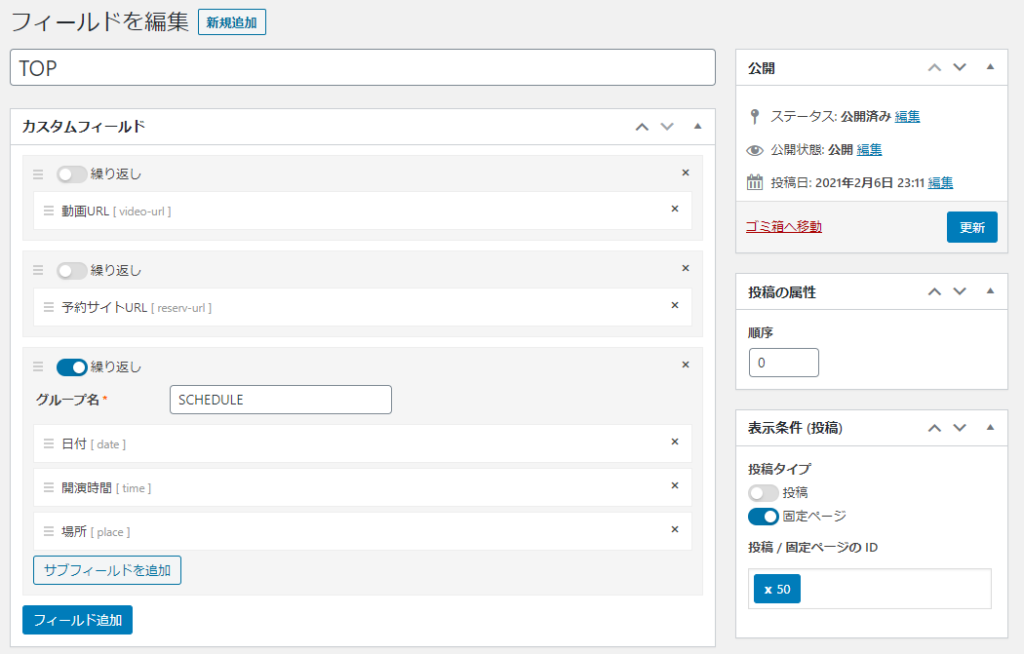Screen dimensions: 1024x654
Task: Move 投稿の属性 panel down
Action: [x=960, y=292]
